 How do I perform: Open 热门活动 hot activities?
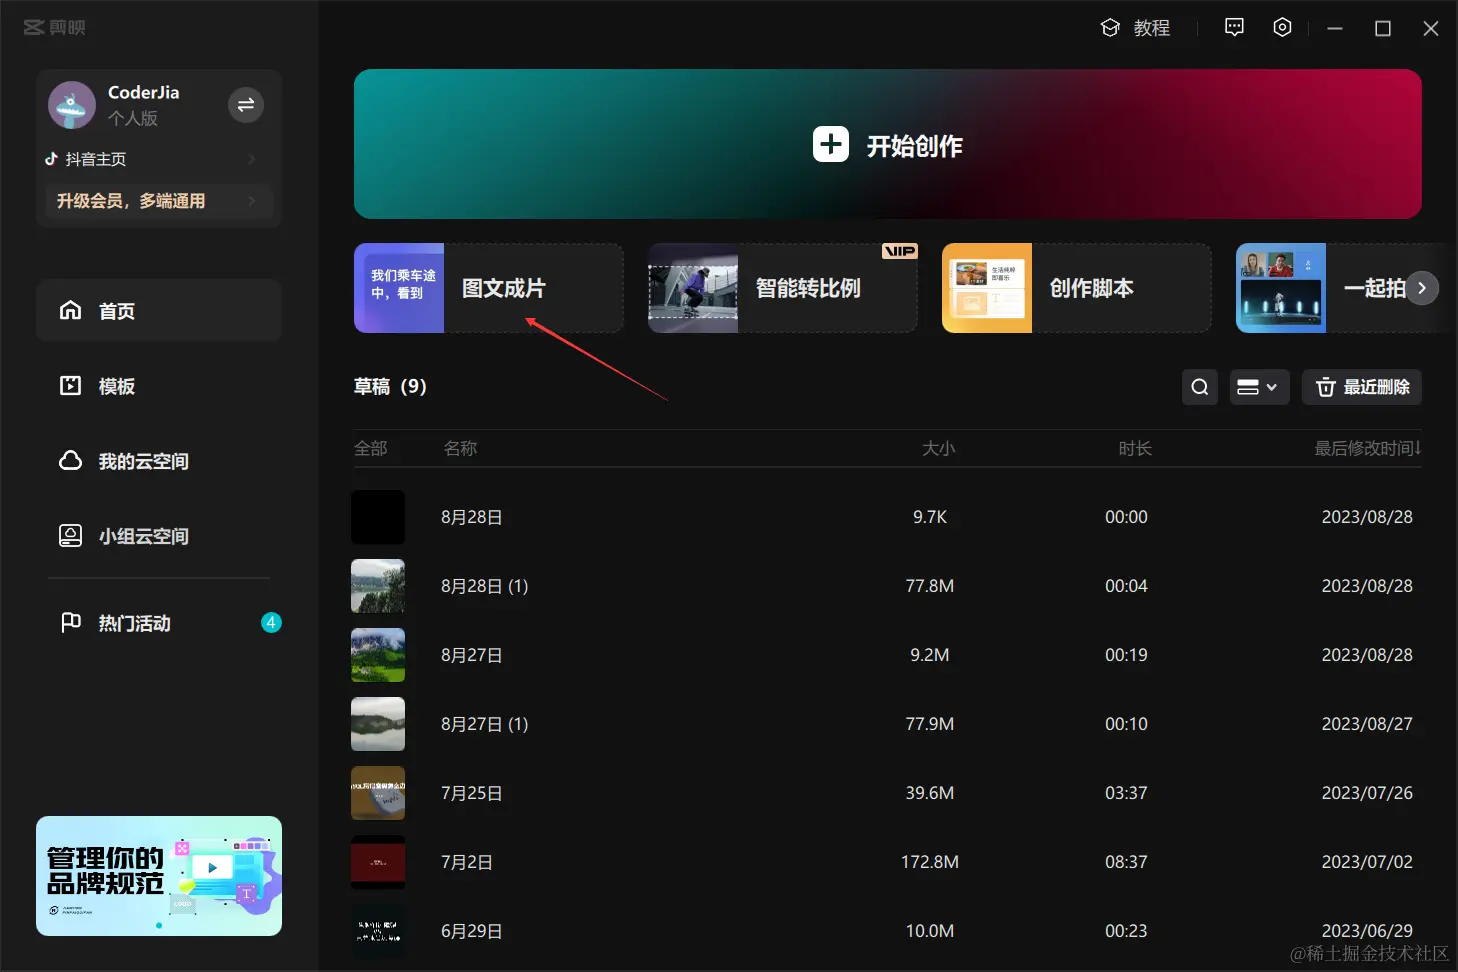(x=159, y=623)
